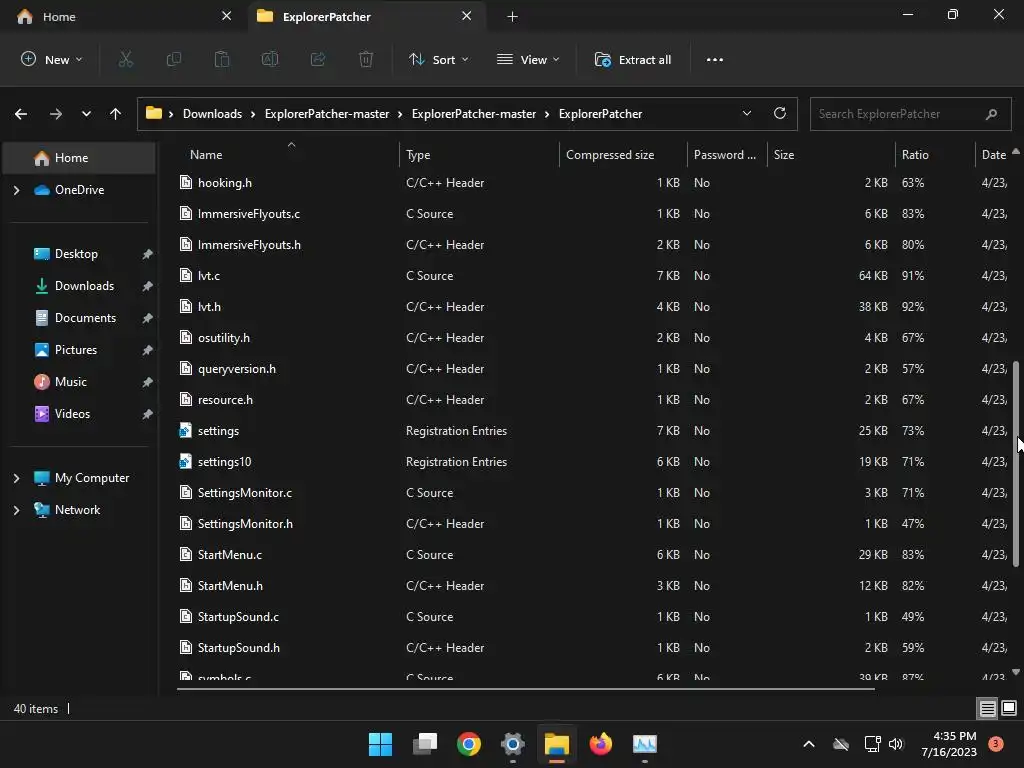Click Extract all button
The height and width of the screenshot is (768, 1024).
[632, 59]
